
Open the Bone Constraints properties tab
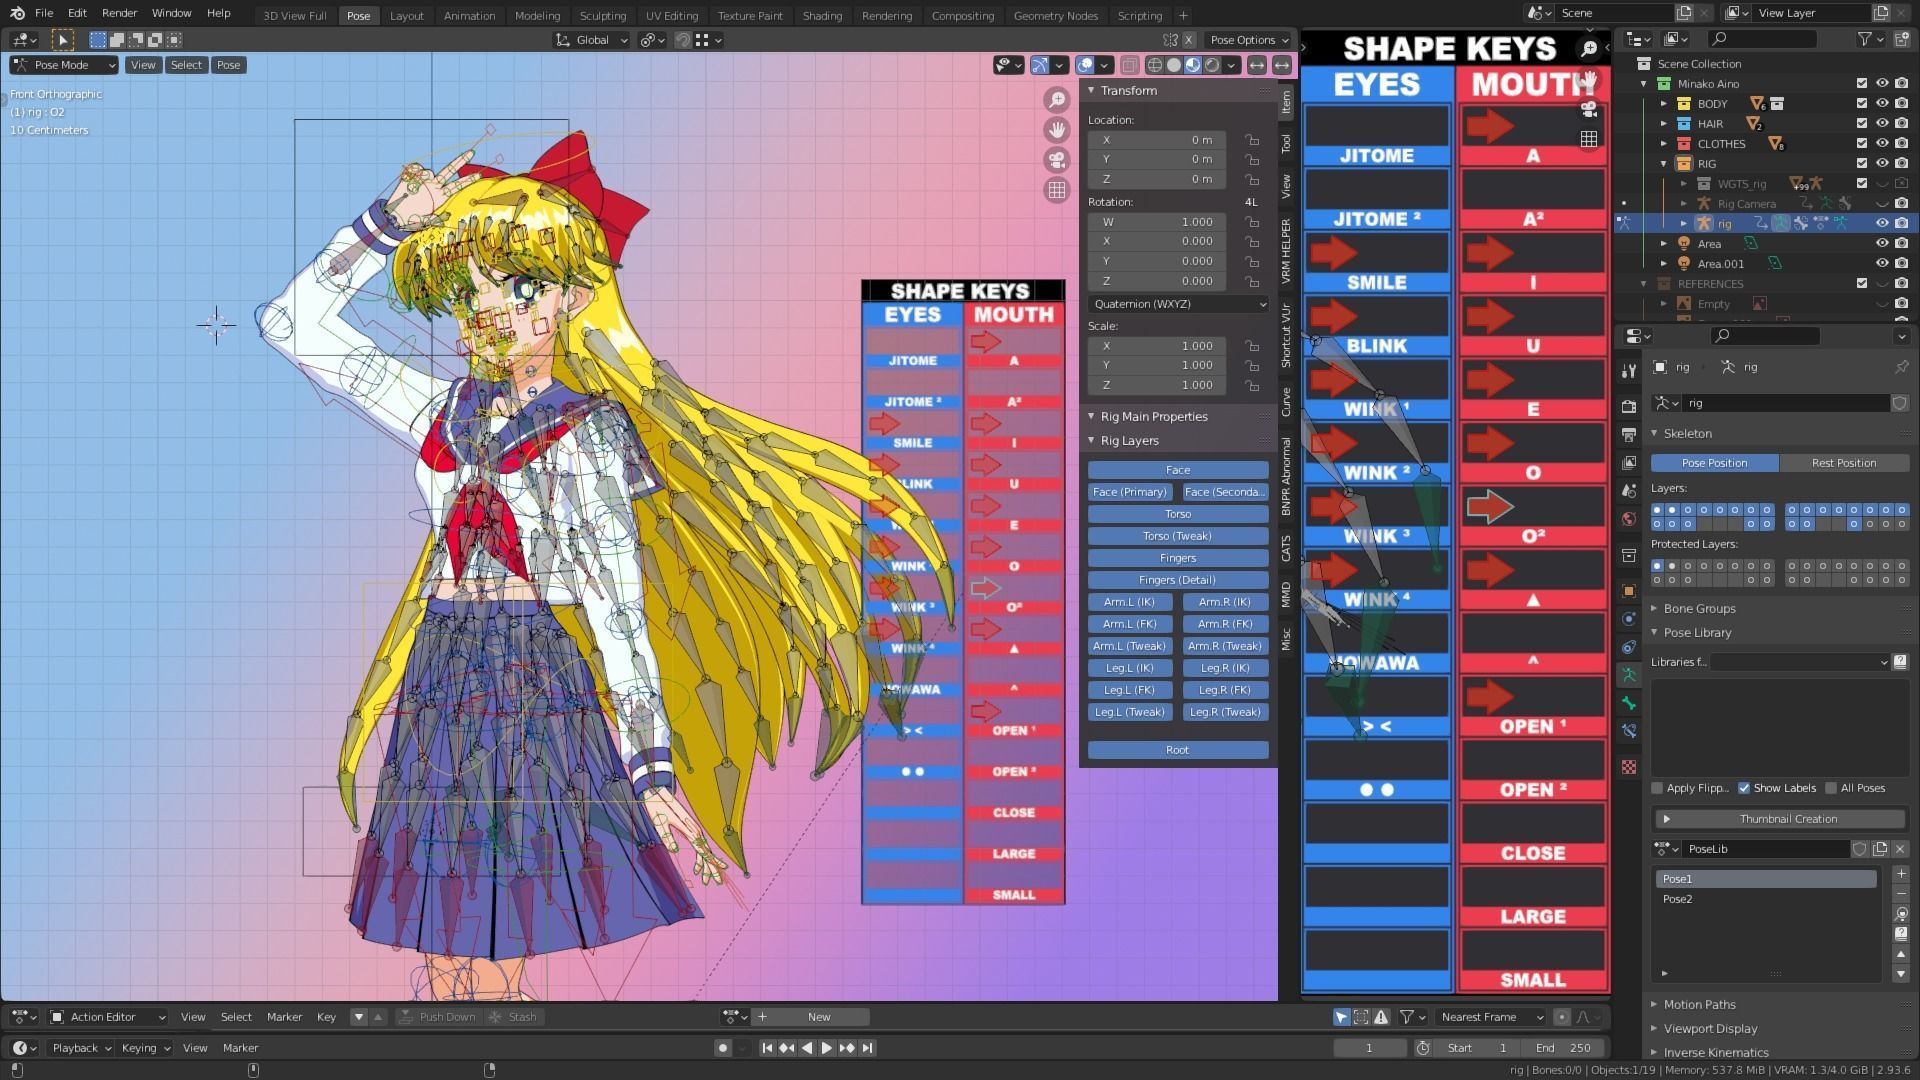click(1629, 731)
